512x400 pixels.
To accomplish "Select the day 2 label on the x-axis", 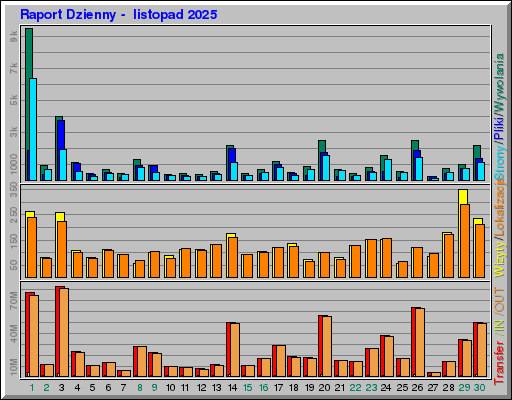I will pyautogui.click(x=46, y=388).
